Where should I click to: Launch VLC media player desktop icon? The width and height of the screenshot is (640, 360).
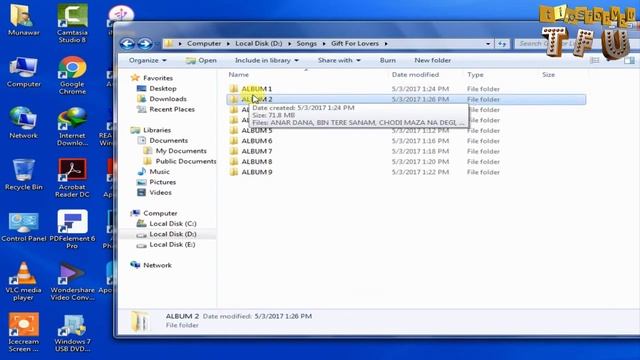click(23, 282)
